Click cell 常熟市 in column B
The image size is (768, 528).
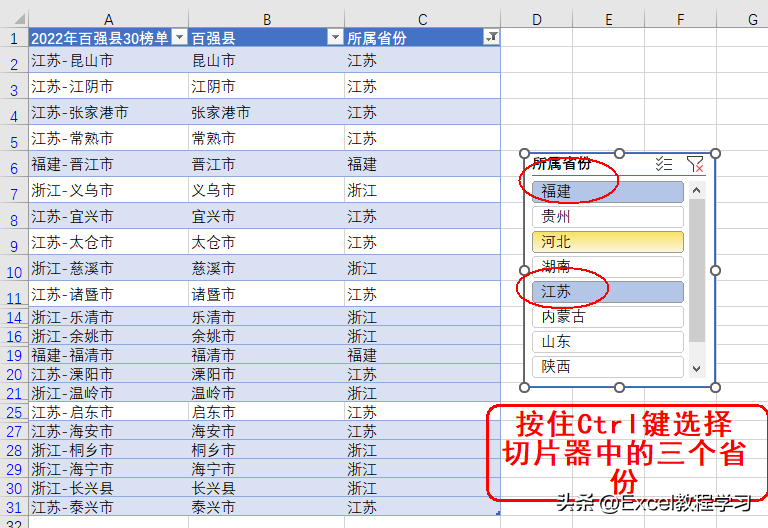click(x=266, y=138)
